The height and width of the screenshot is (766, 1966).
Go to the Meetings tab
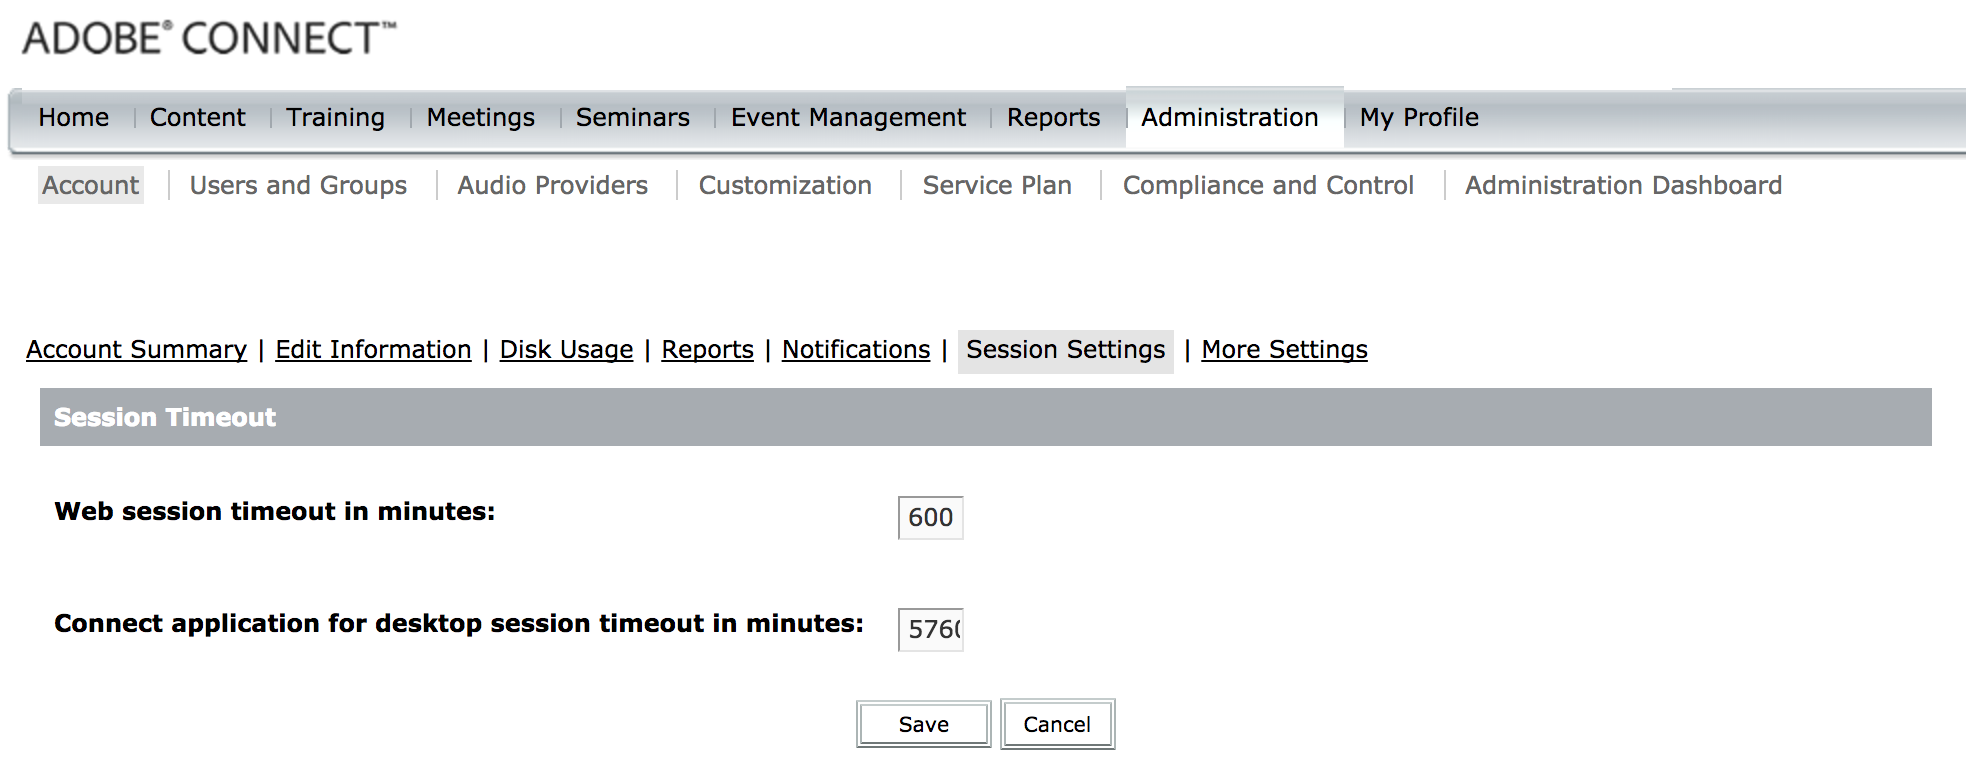click(479, 117)
